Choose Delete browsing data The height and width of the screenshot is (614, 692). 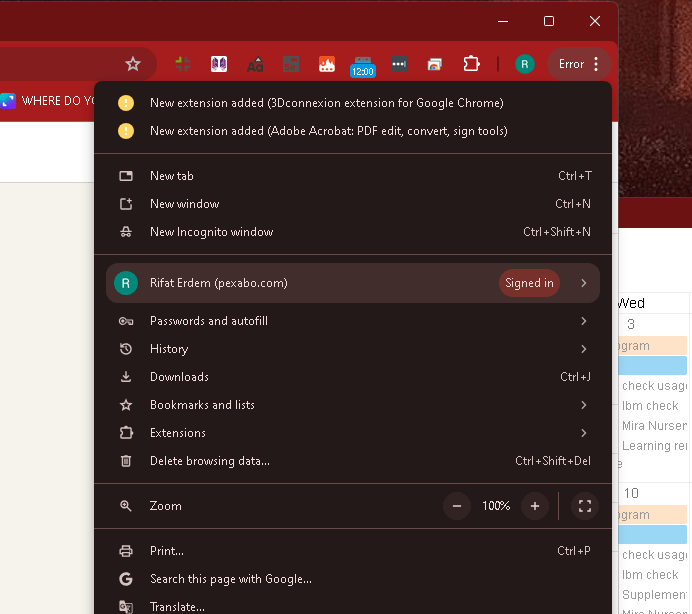pyautogui.click(x=353, y=461)
